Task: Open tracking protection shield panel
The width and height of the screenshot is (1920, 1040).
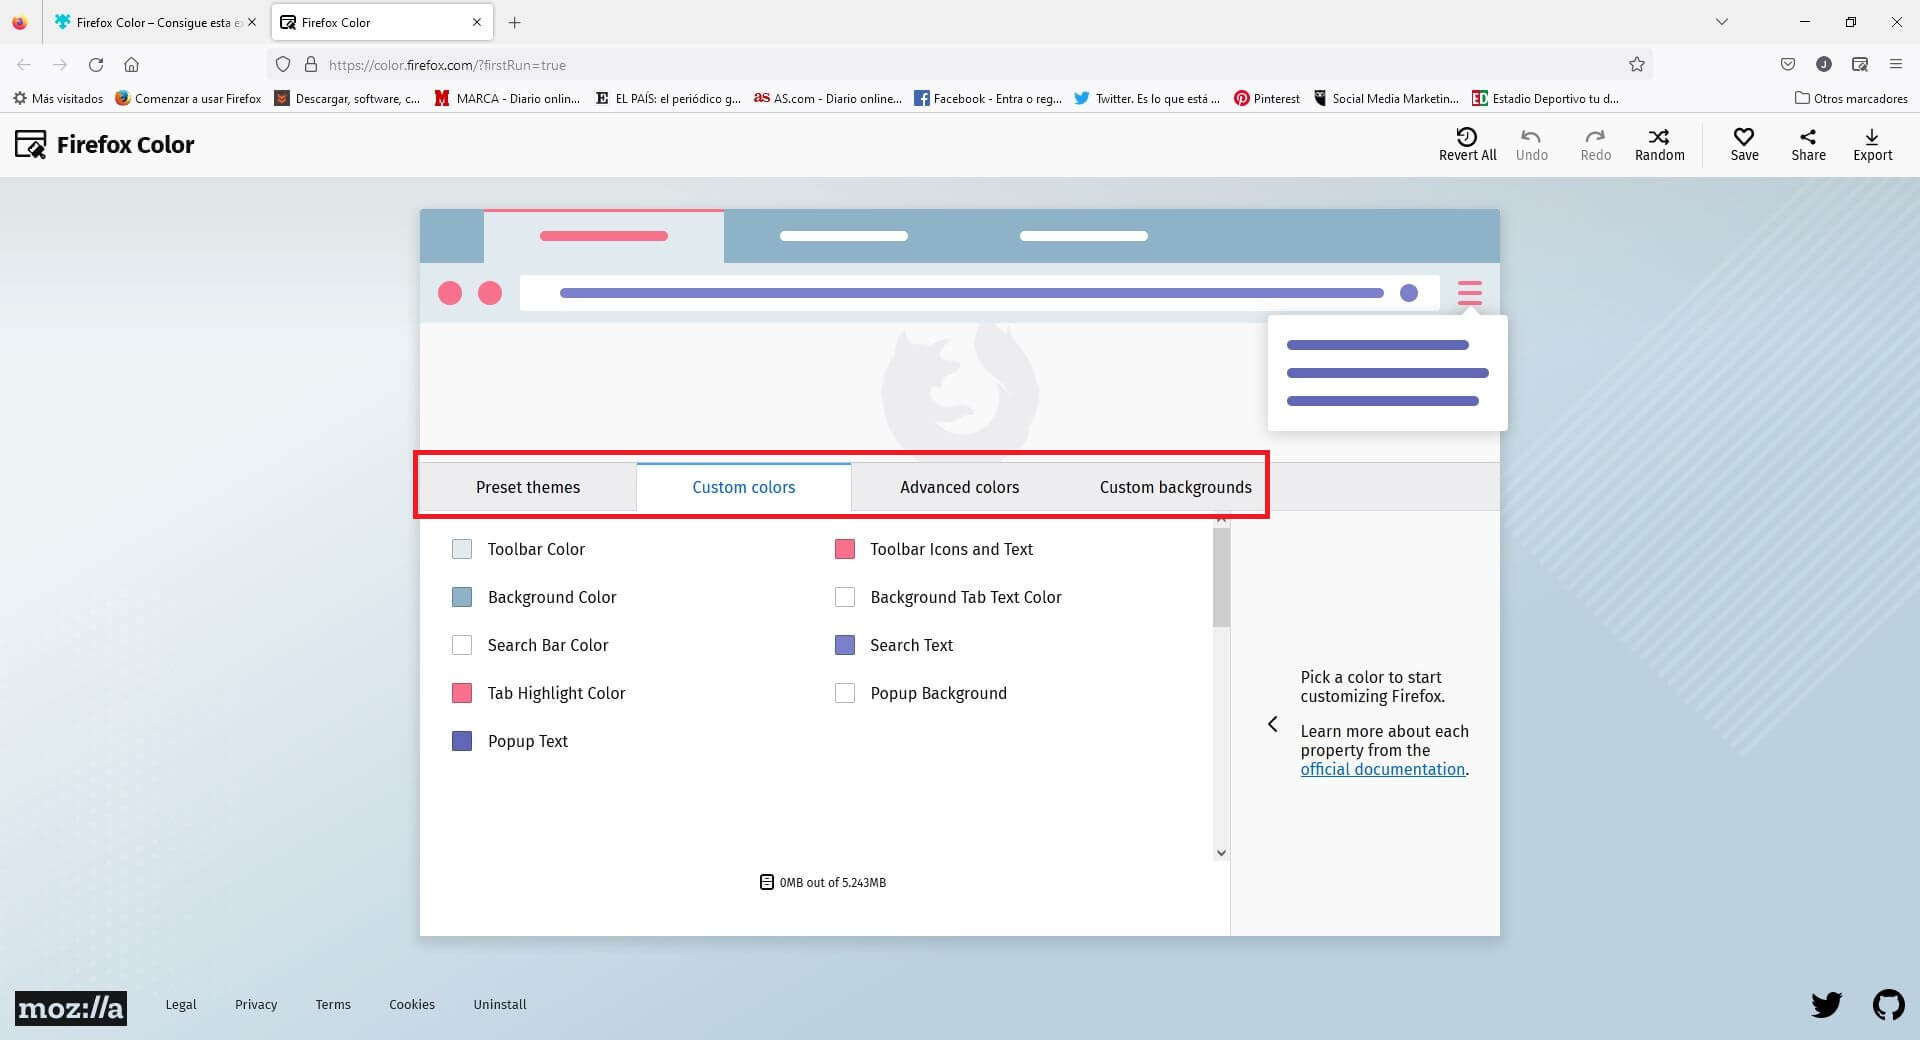Action: tap(283, 65)
